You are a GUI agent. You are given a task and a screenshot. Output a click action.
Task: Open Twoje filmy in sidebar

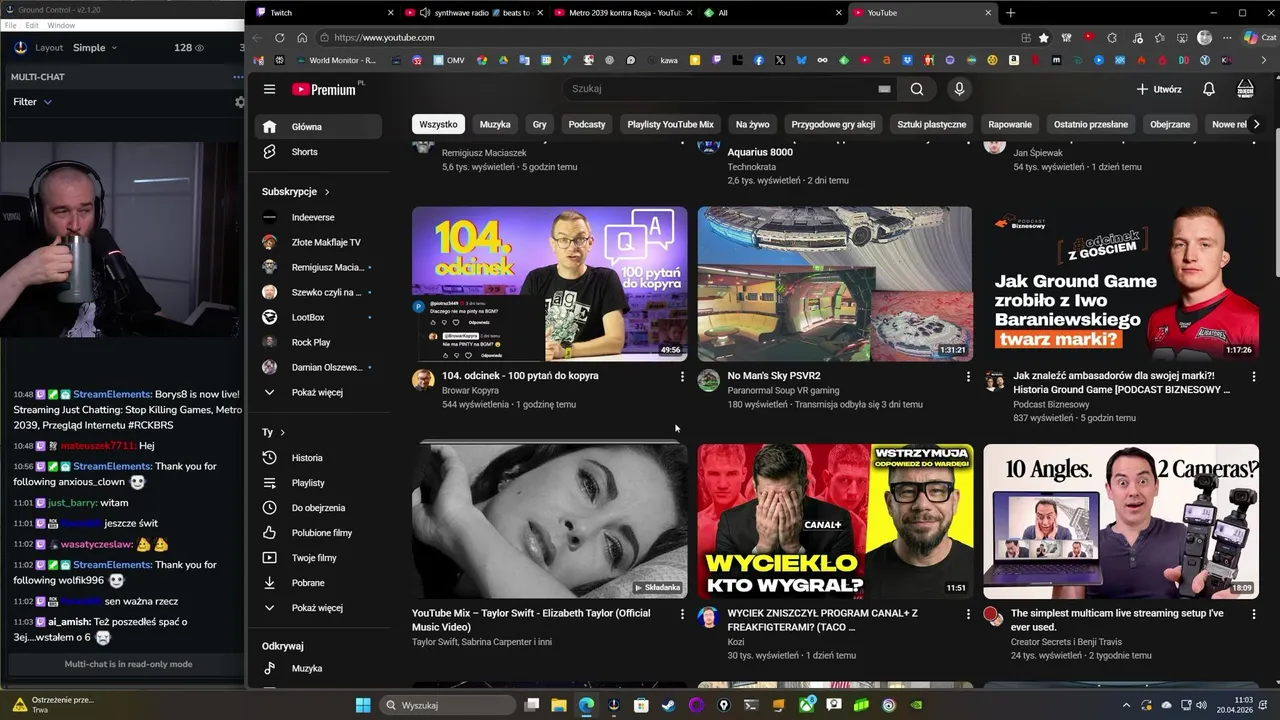(317, 558)
